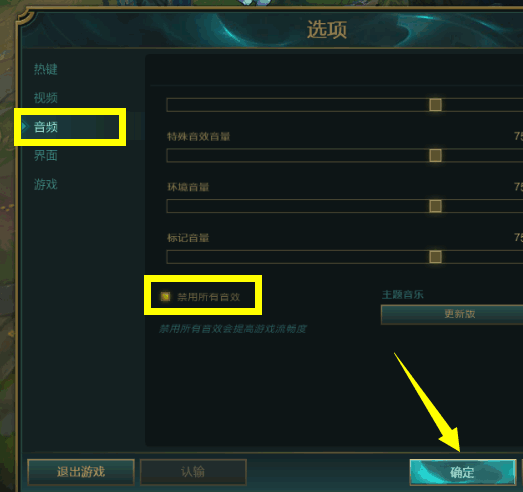Image resolution: width=523 pixels, height=492 pixels.
Task: Go to the 游戏 game settings
Action: [x=46, y=184]
